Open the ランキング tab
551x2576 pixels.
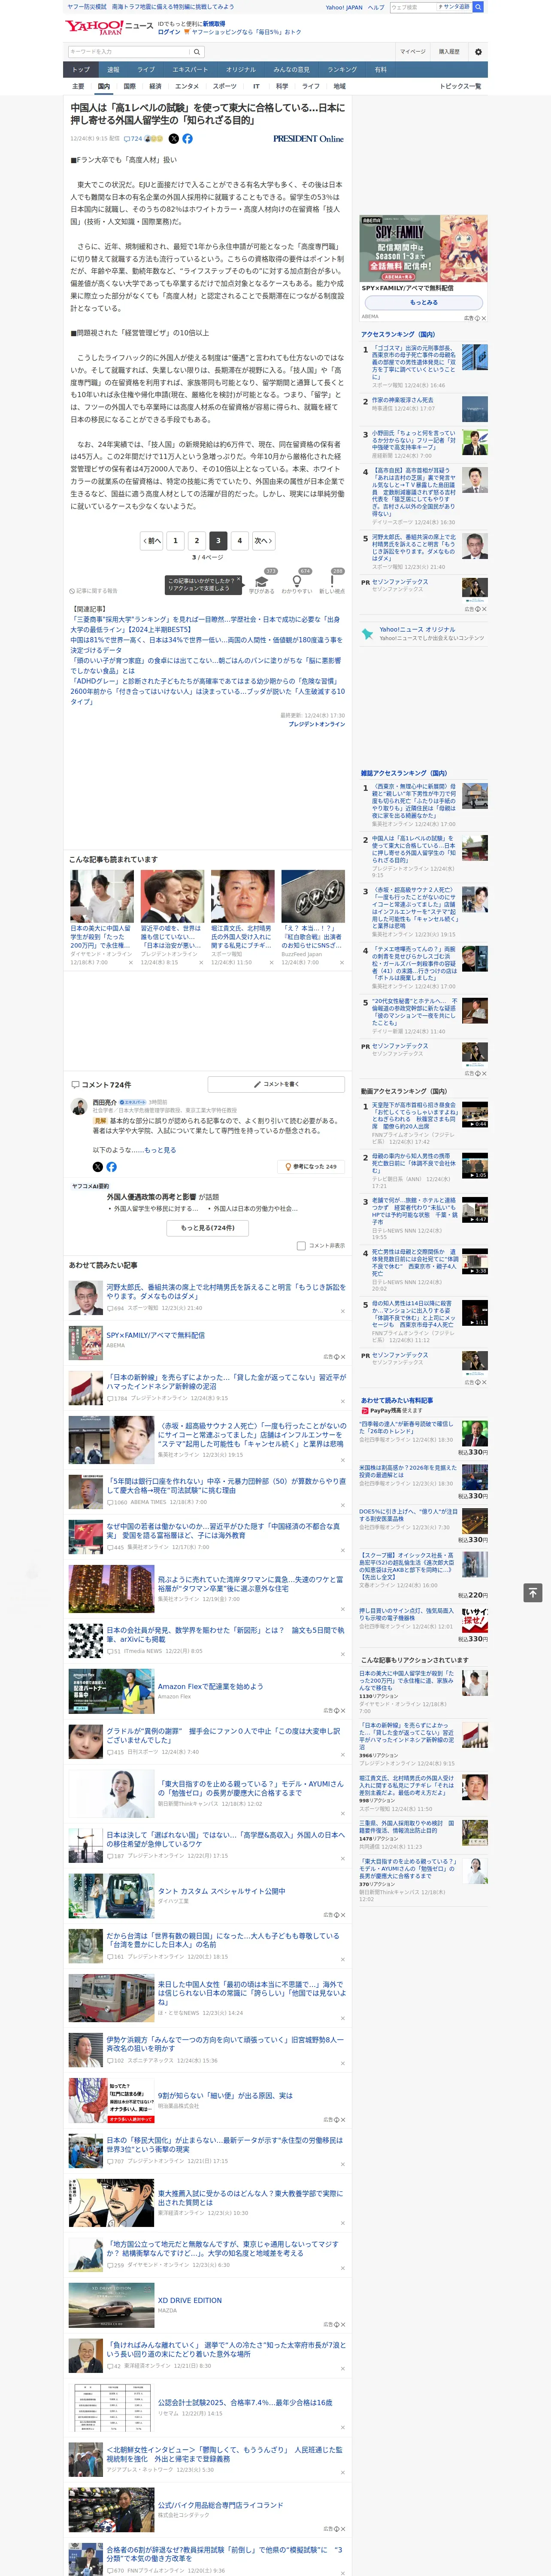(342, 70)
